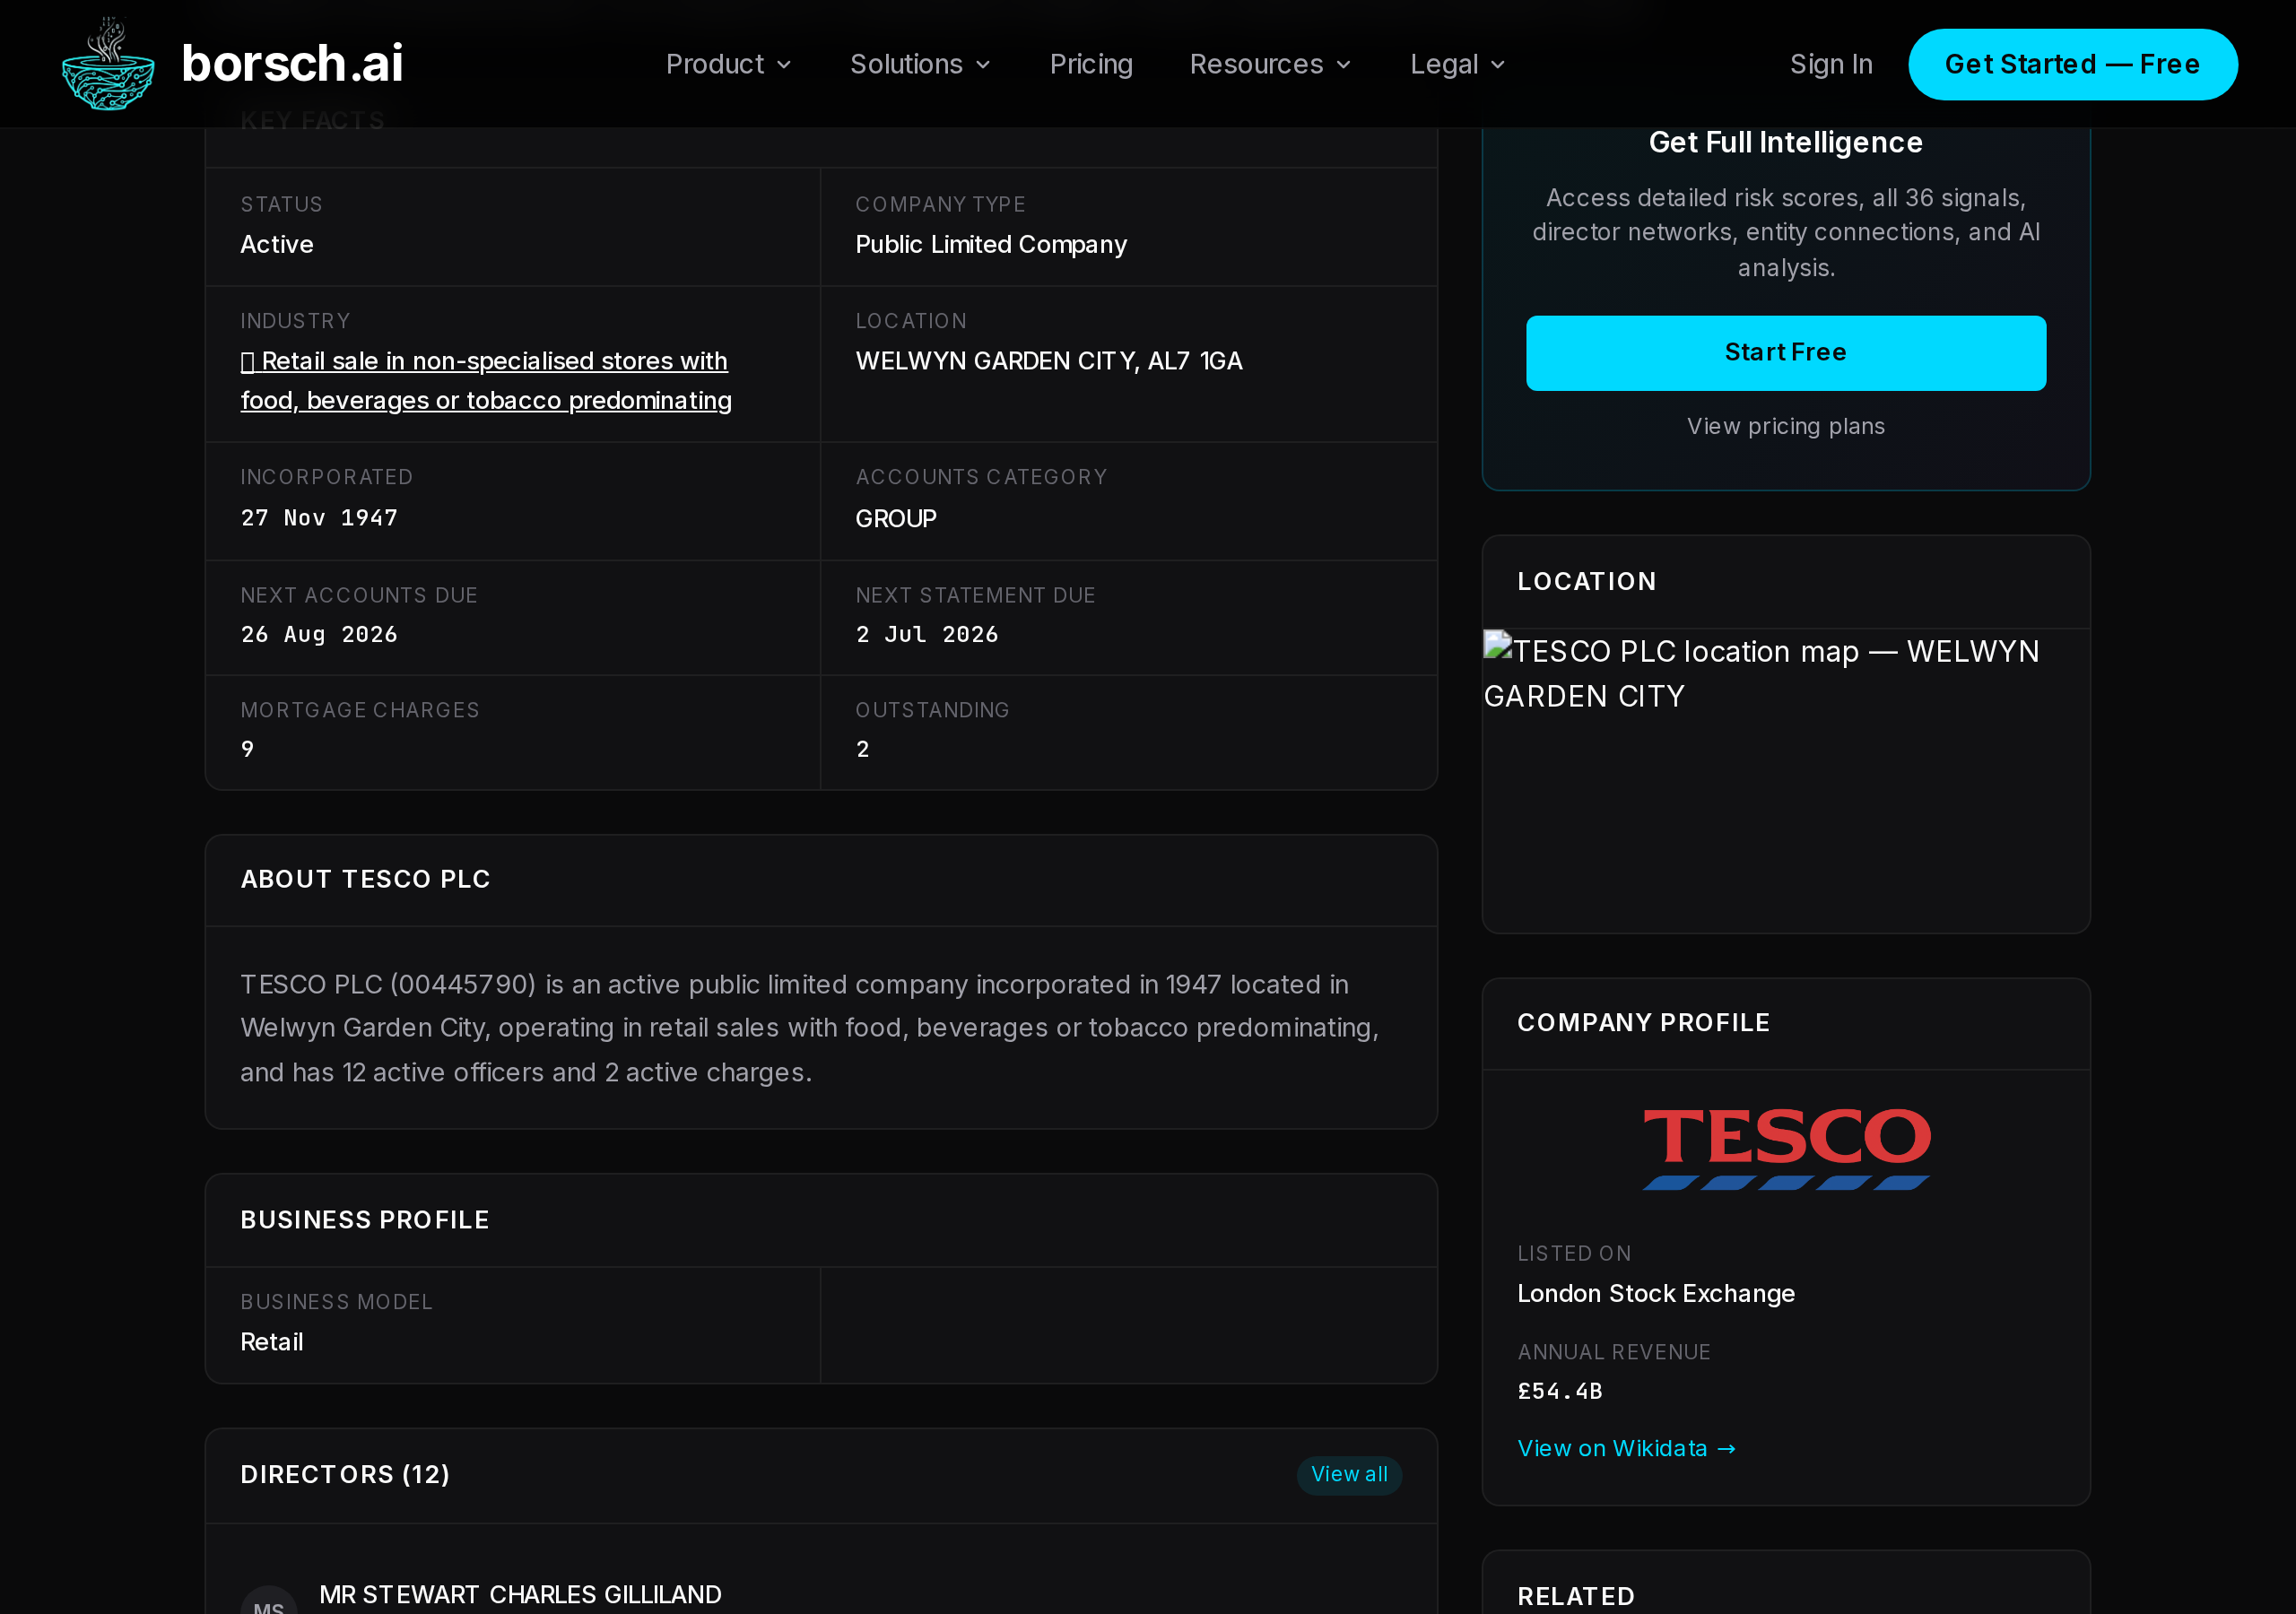Select director MR STEWART CHARLES GILLILAND
The height and width of the screenshot is (1614, 2296).
point(520,1595)
